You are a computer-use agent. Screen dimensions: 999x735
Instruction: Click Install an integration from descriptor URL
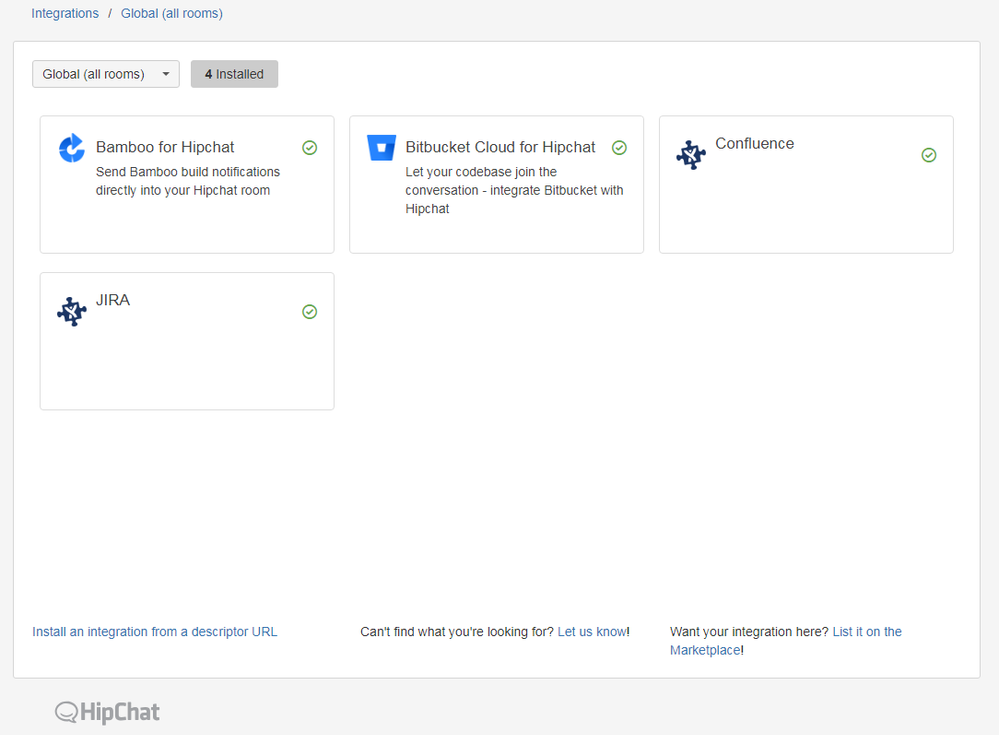tap(155, 632)
